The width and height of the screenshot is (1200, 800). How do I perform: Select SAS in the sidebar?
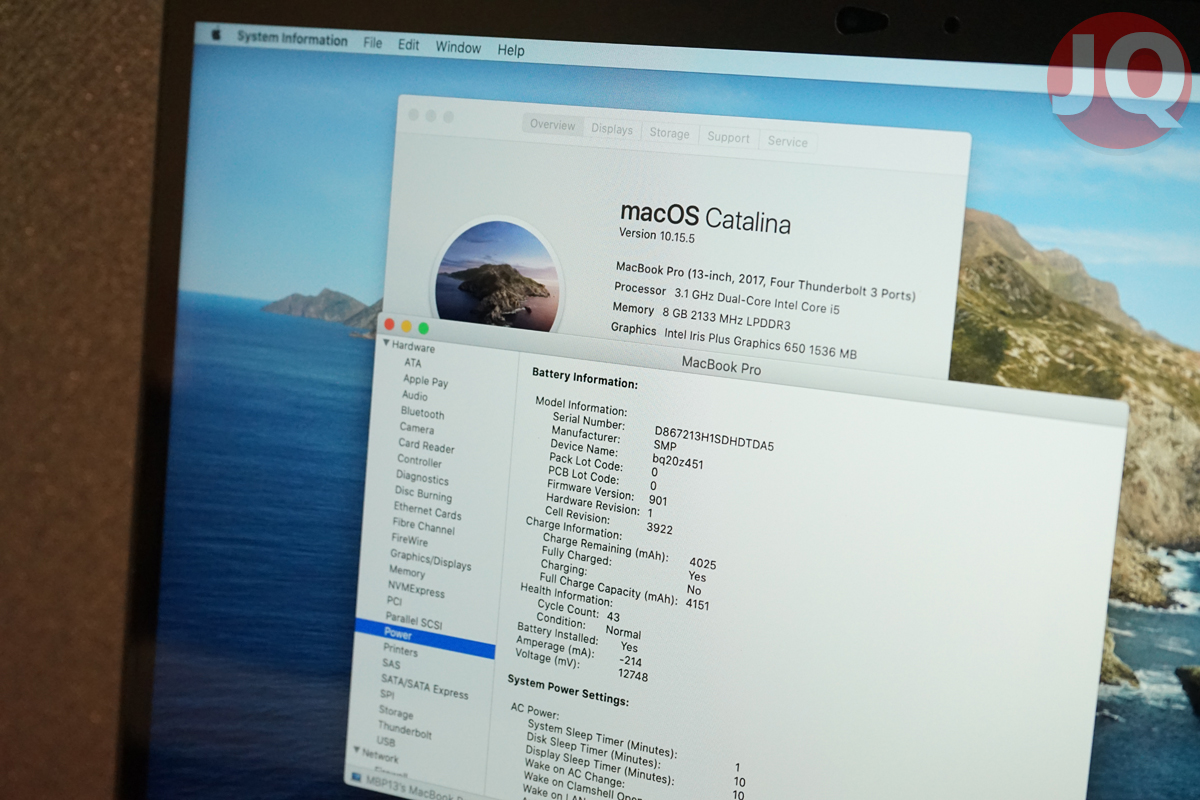pos(391,664)
